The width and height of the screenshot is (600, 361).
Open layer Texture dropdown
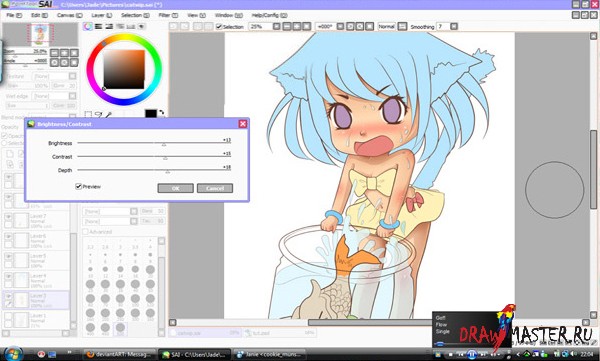click(x=73, y=76)
